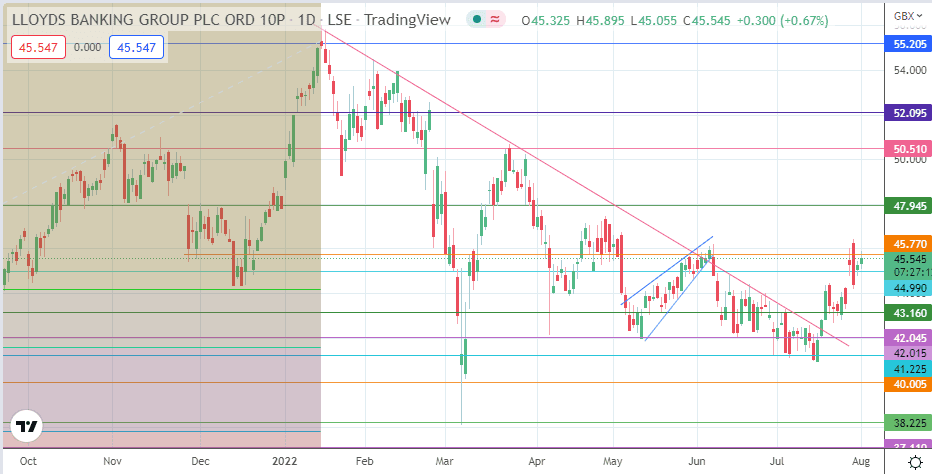
Task: Click the TradingView source label
Action: (x=407, y=20)
